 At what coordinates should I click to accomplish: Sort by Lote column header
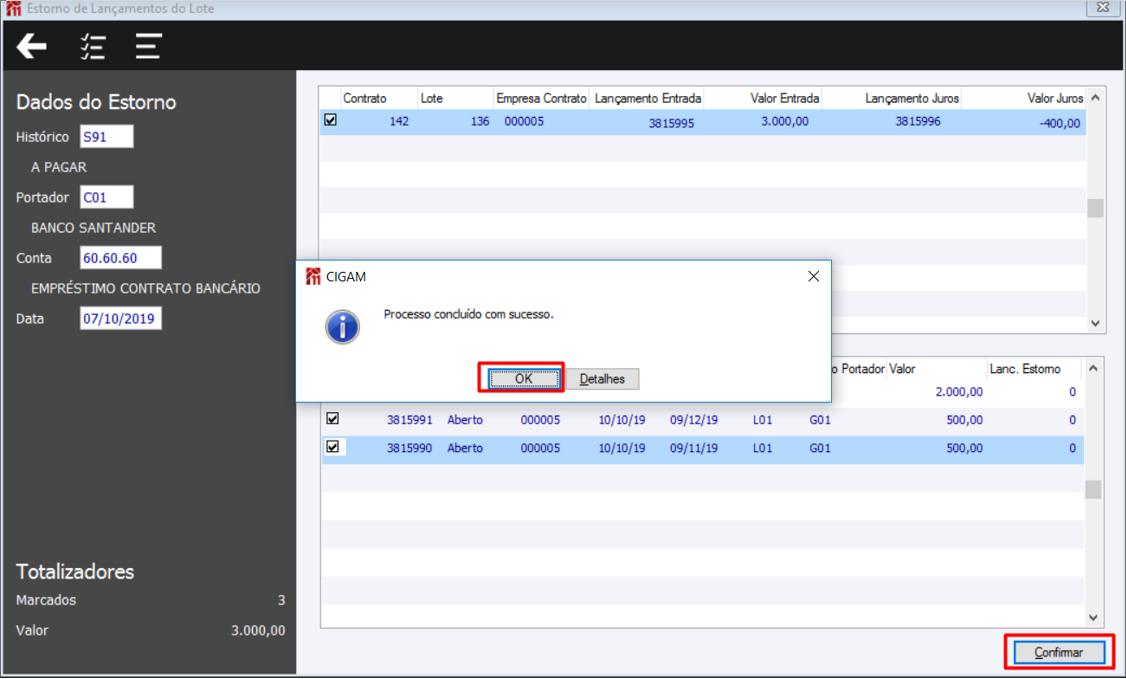(455, 98)
